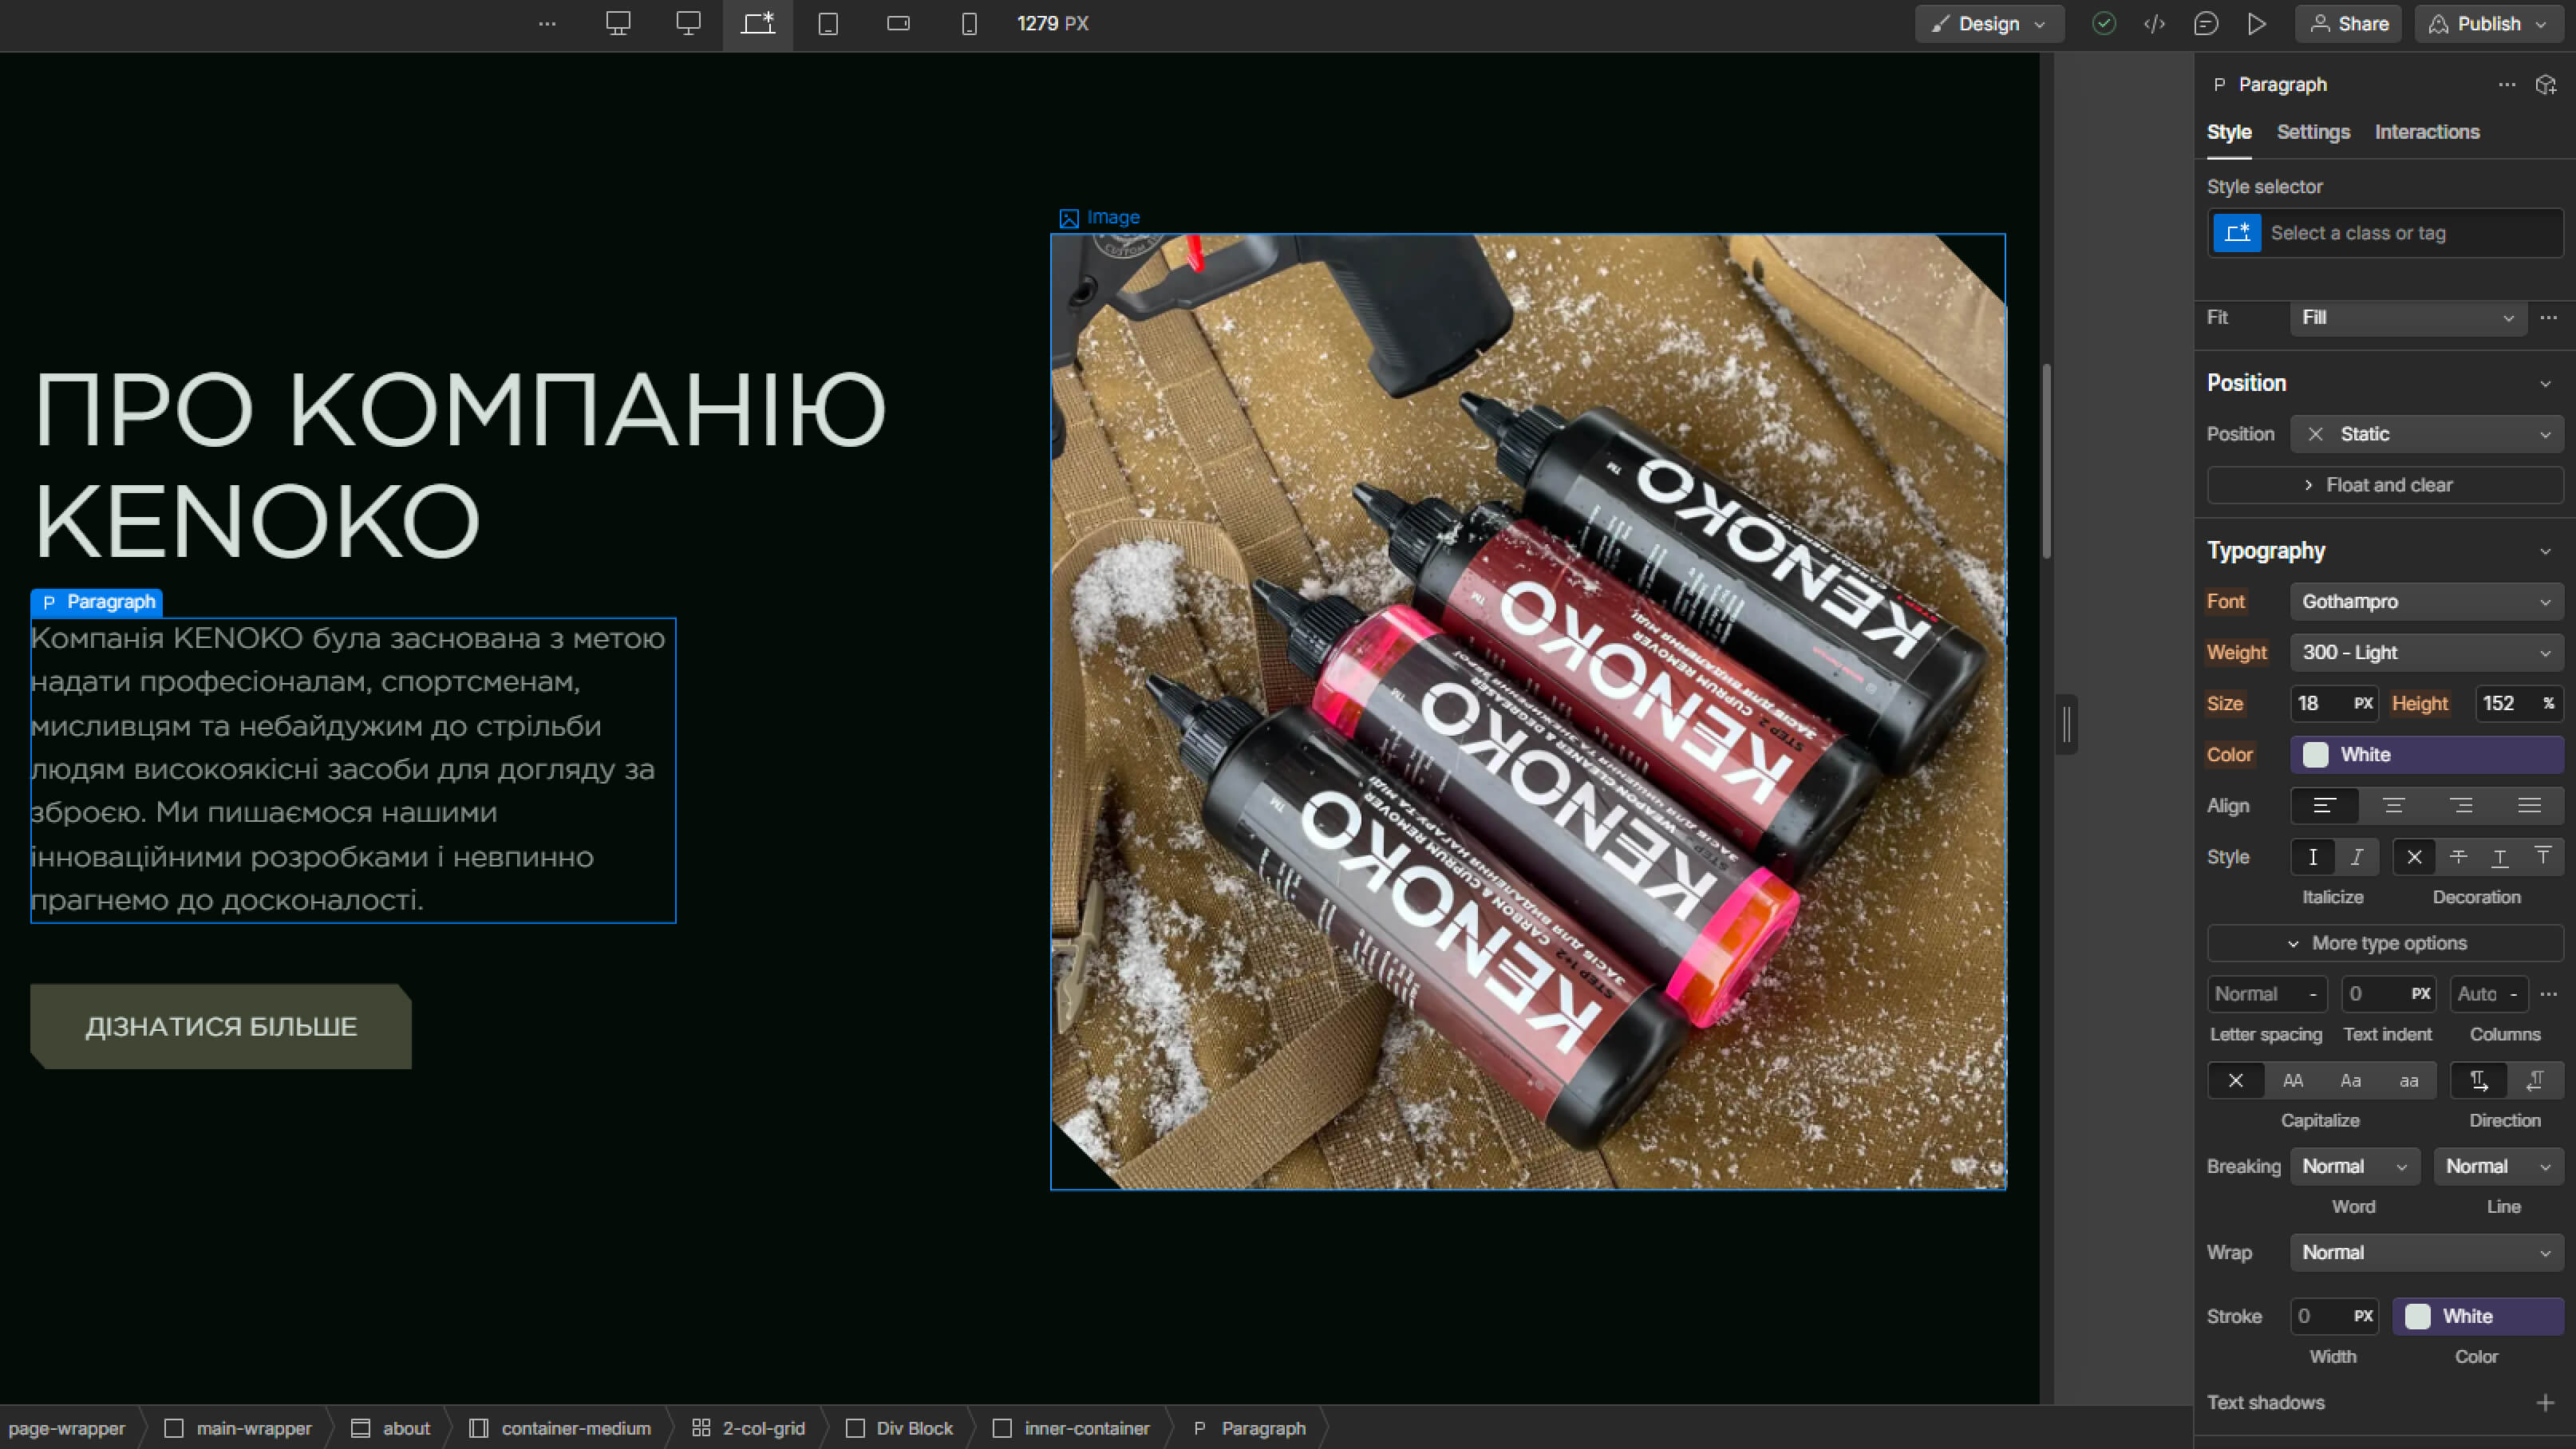Open the Font dropdown showing Gothampro
The height and width of the screenshot is (1449, 2576).
[2427, 602]
